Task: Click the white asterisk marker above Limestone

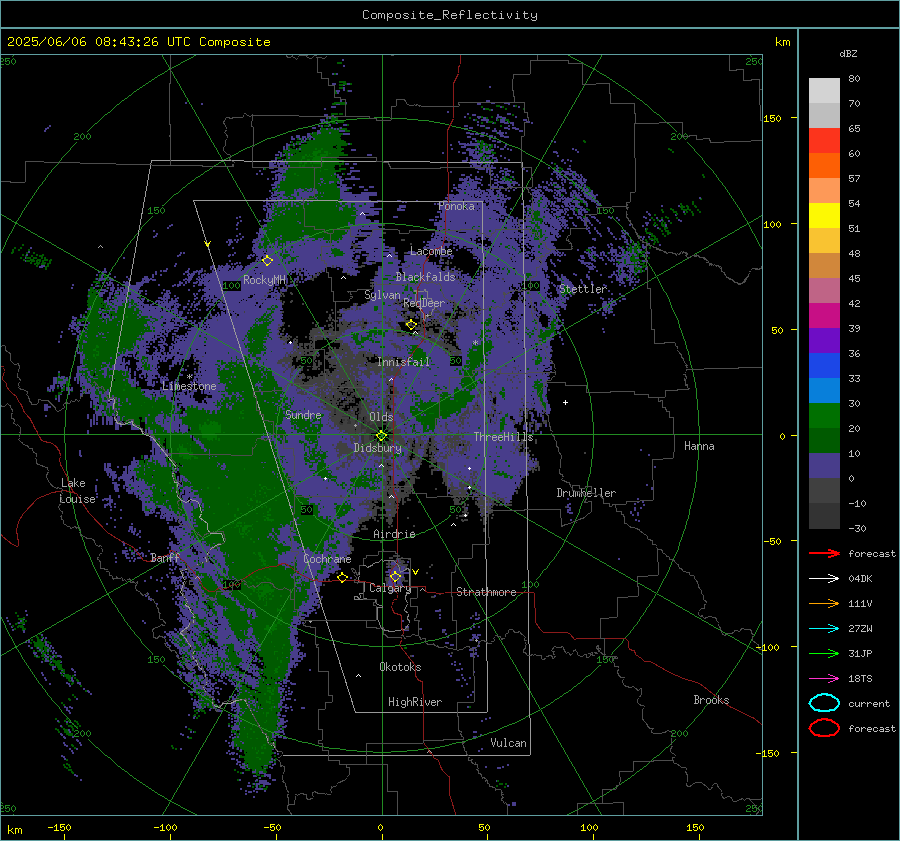Action: pos(189,377)
